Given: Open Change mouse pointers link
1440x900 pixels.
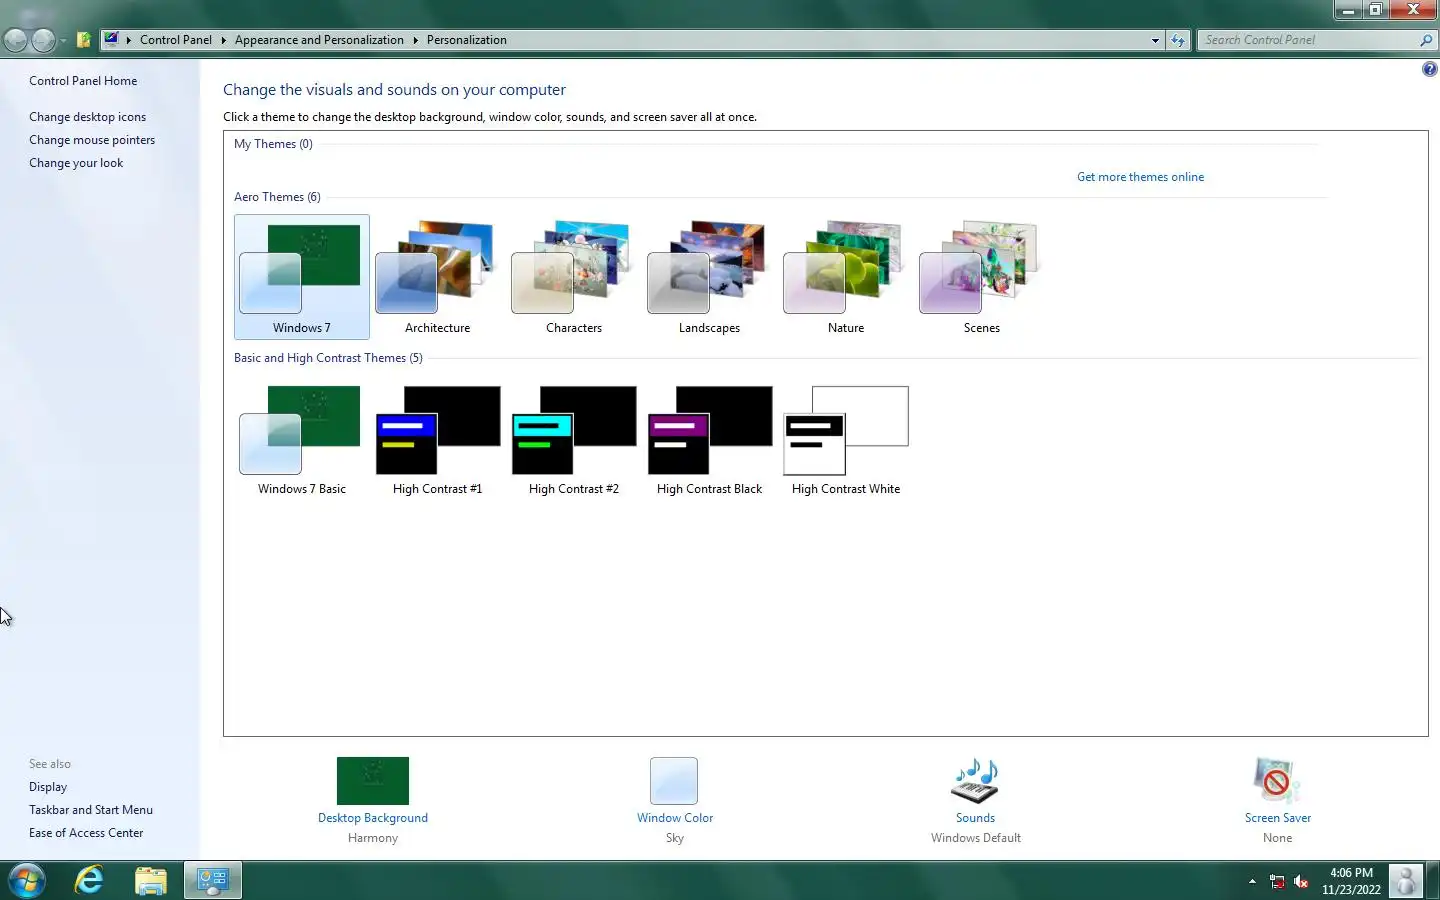Looking at the screenshot, I should pos(92,140).
